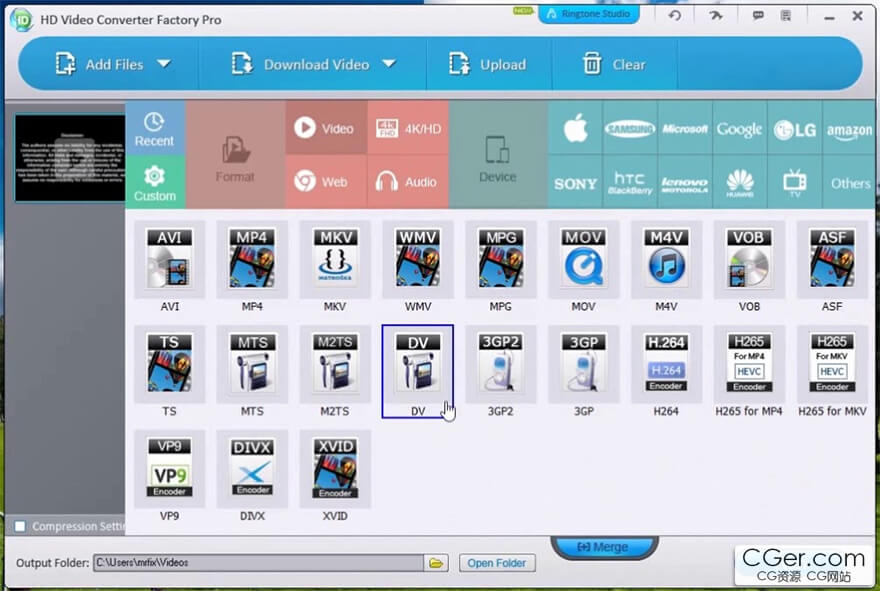Open TV device presets
Screen dimensions: 880x591
pos(795,182)
